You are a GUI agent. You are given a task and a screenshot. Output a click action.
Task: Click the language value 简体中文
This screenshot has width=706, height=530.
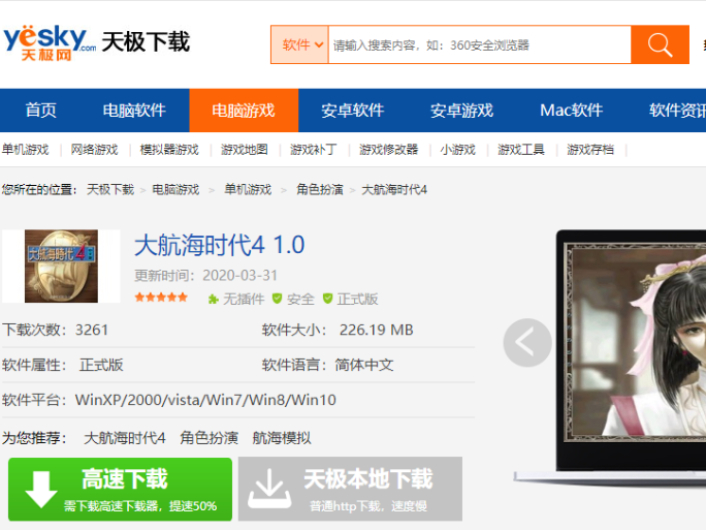coord(364,365)
